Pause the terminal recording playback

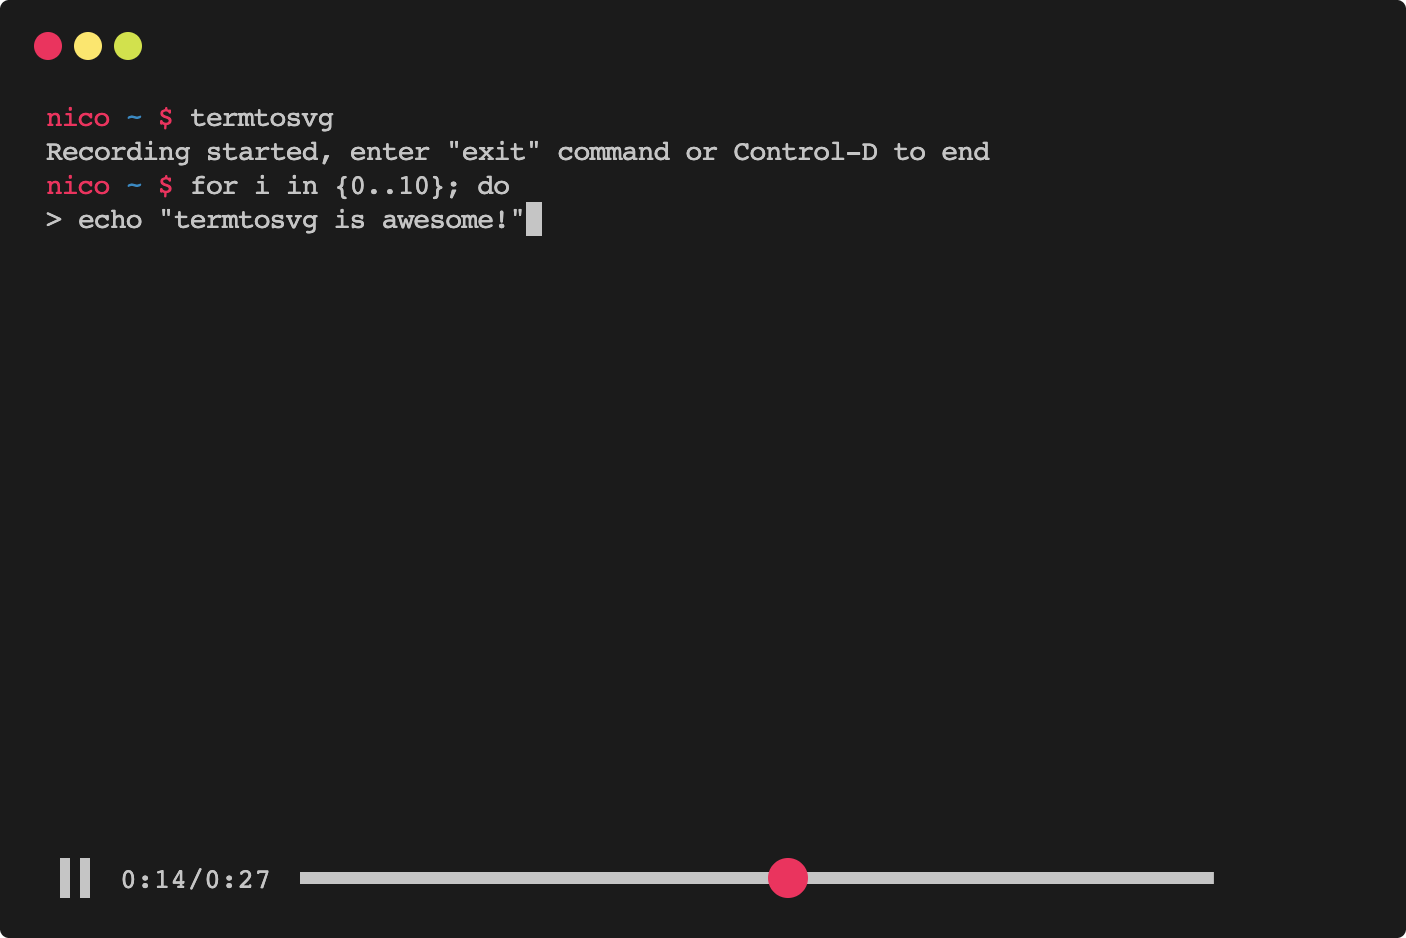(75, 878)
